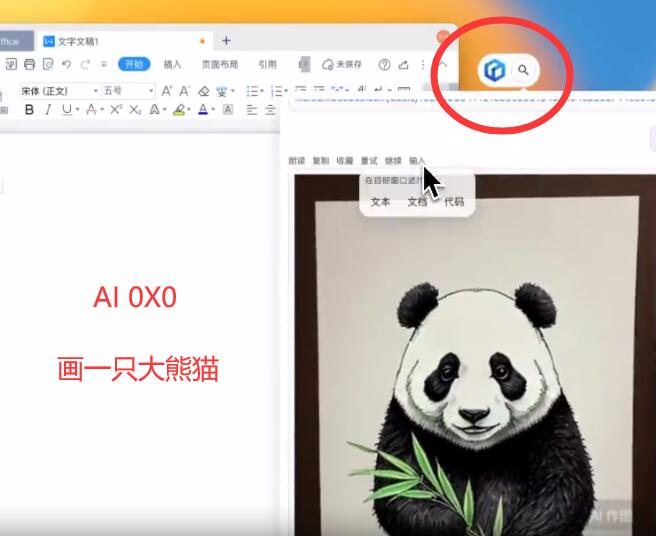Open font color dropdown arrow
This screenshot has height=536, width=656.
[x=213, y=110]
